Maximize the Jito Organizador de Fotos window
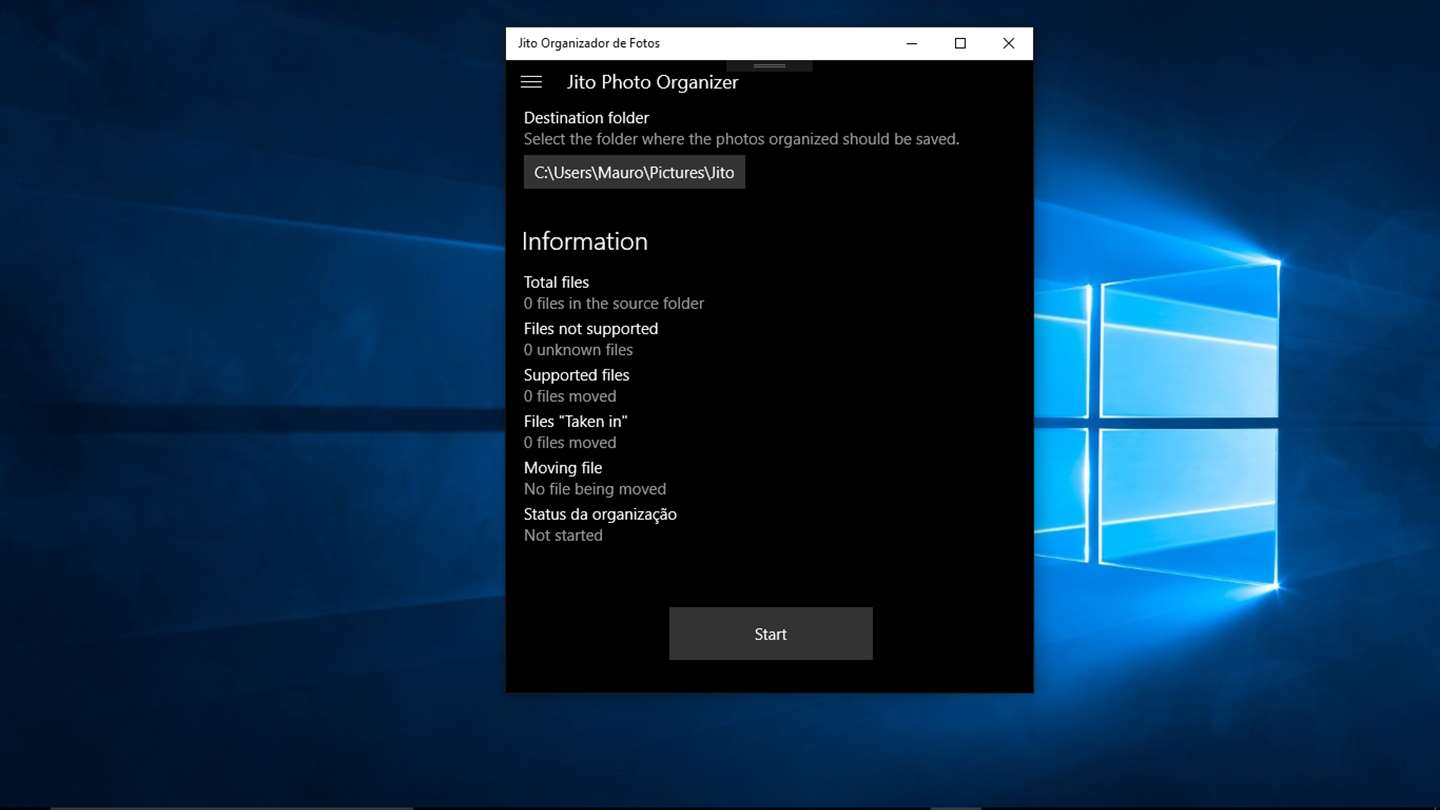This screenshot has width=1440, height=810. (960, 43)
